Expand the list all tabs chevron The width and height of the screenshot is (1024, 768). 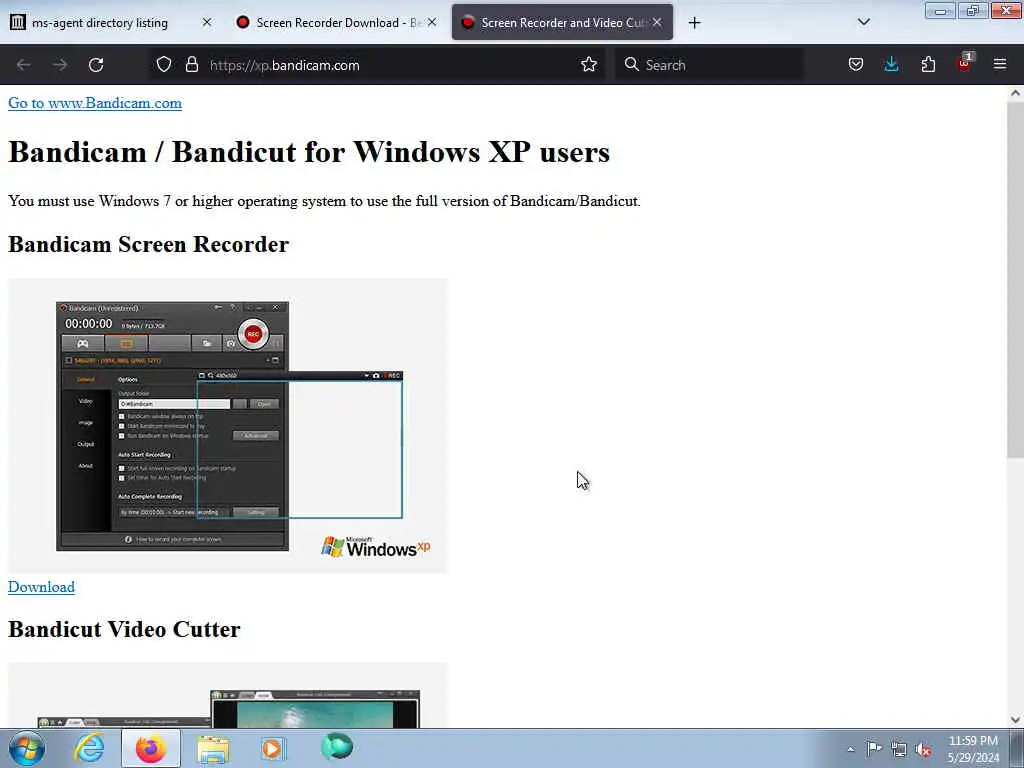pos(864,22)
